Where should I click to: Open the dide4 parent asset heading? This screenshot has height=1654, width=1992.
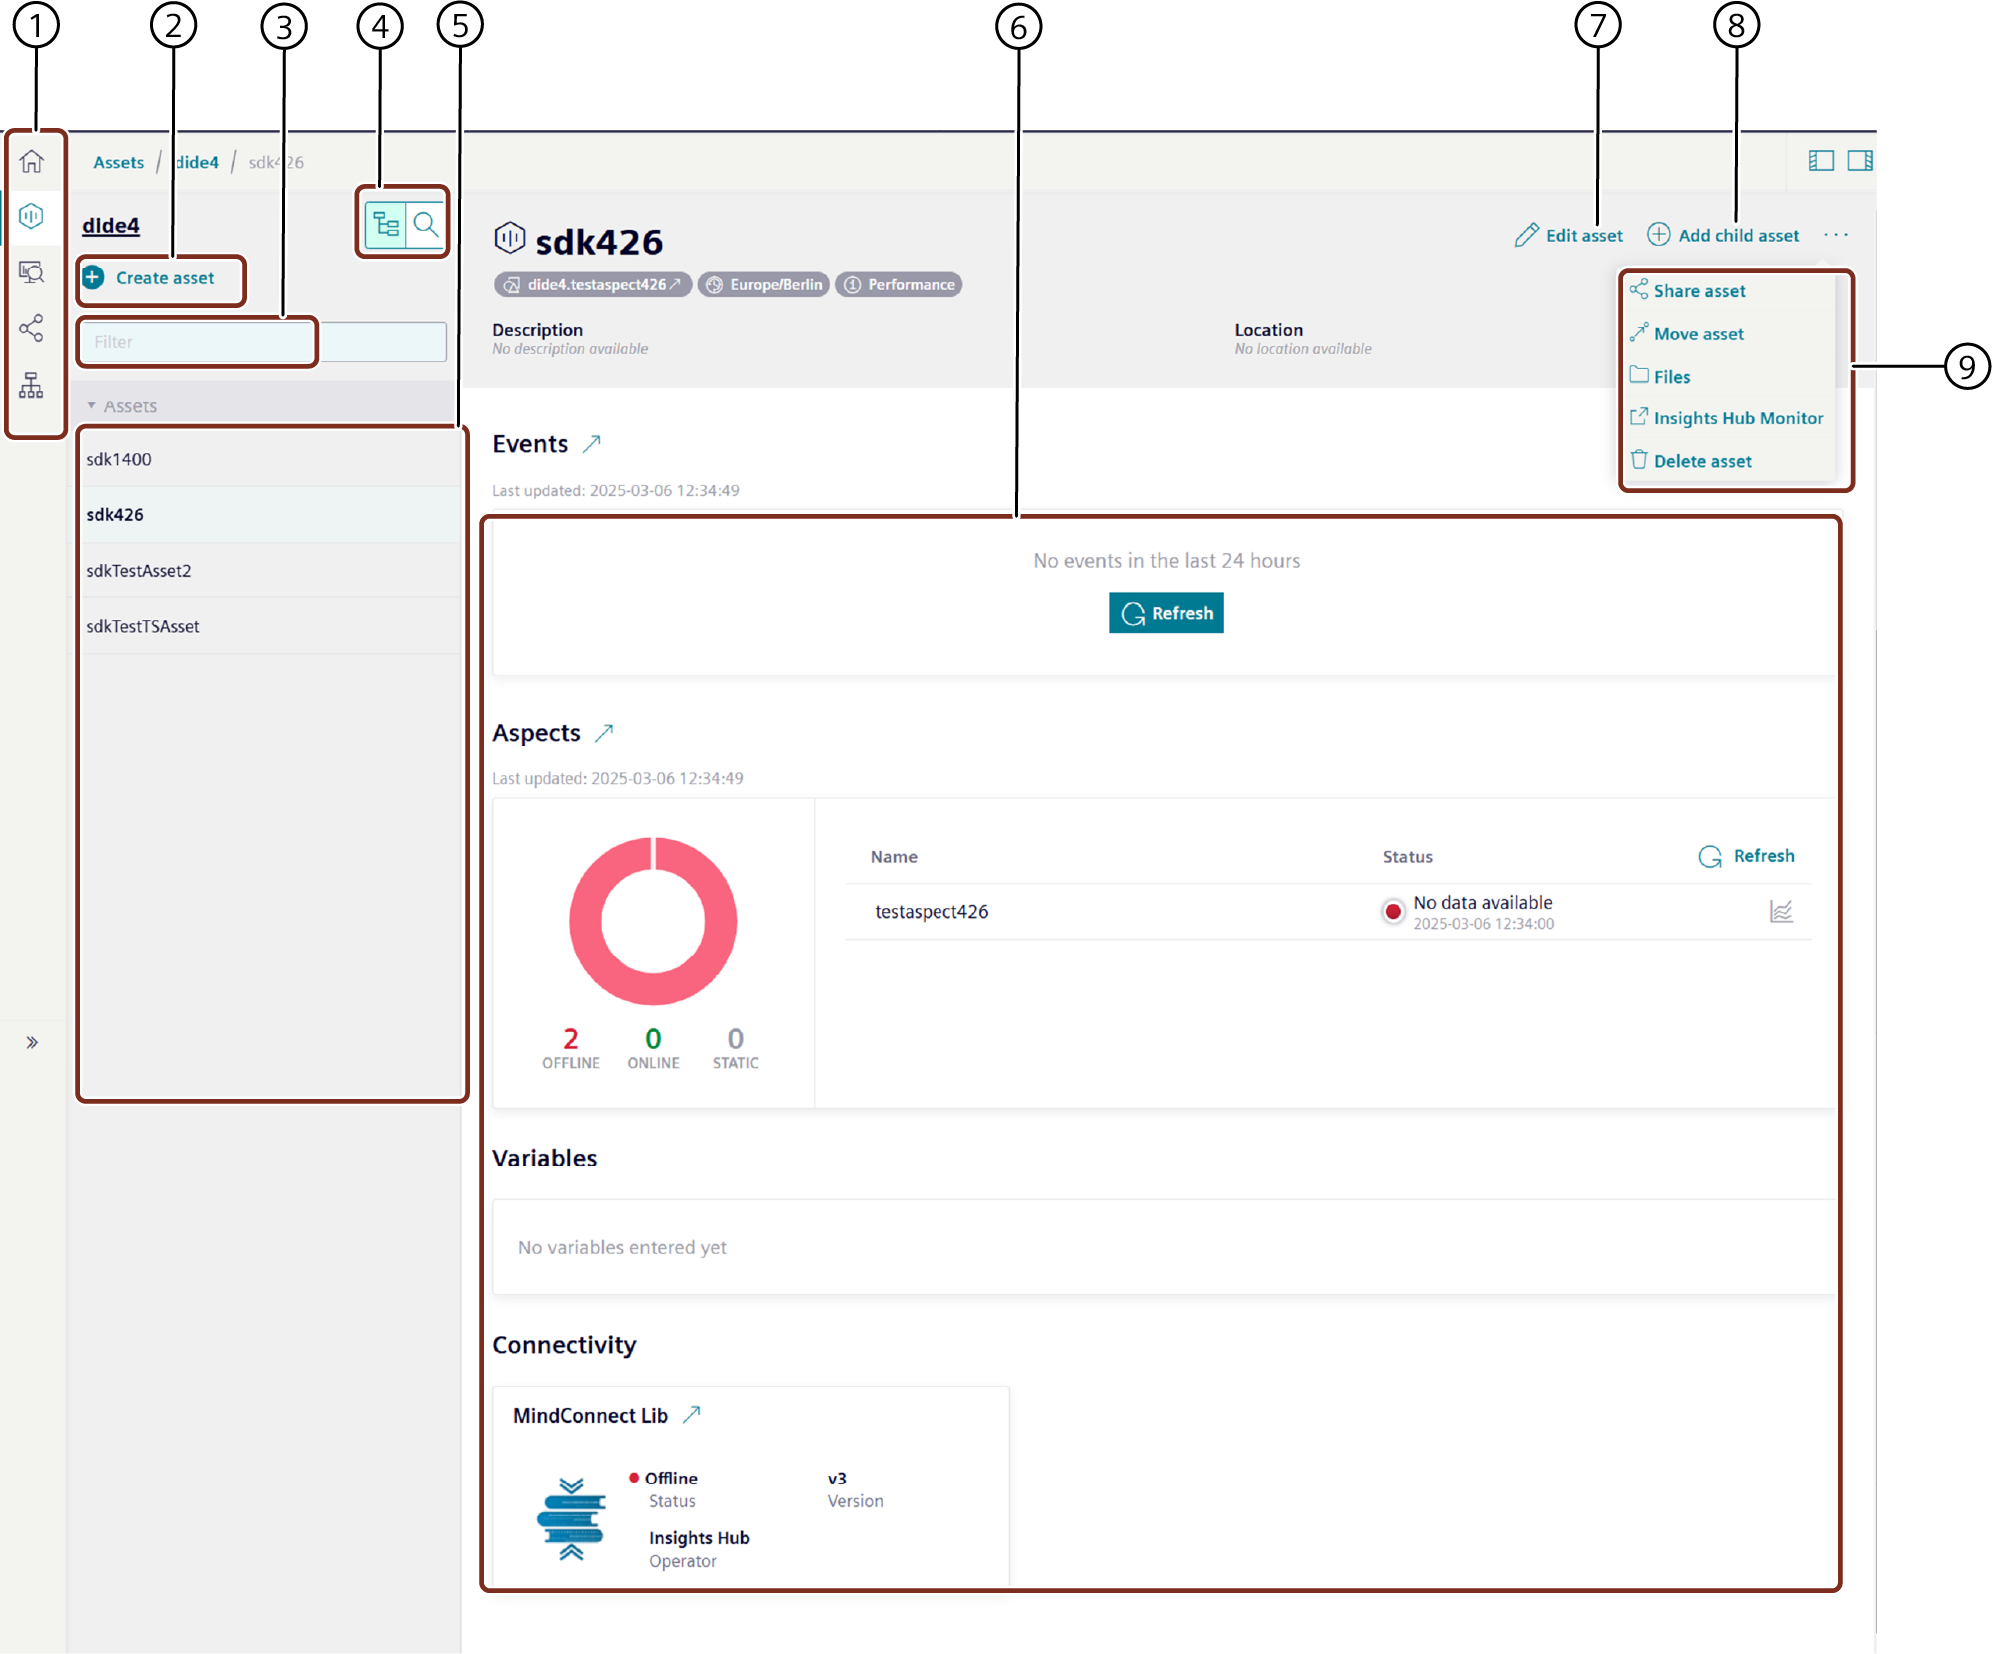pos(111,226)
